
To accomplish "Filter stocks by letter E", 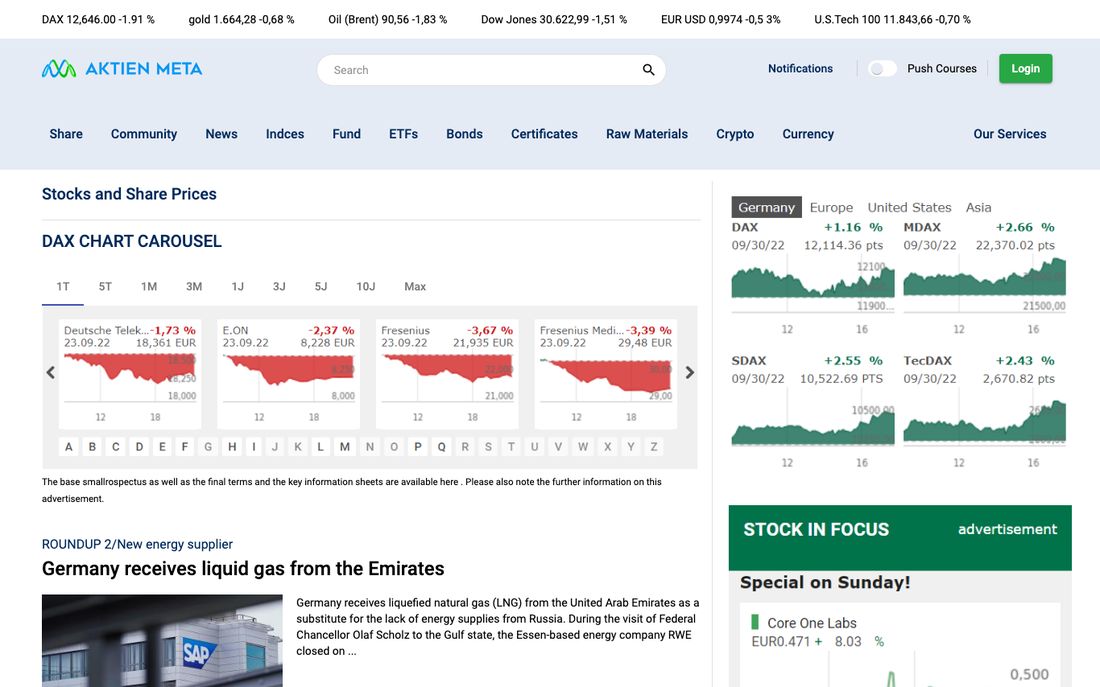I will pyautogui.click(x=162, y=447).
